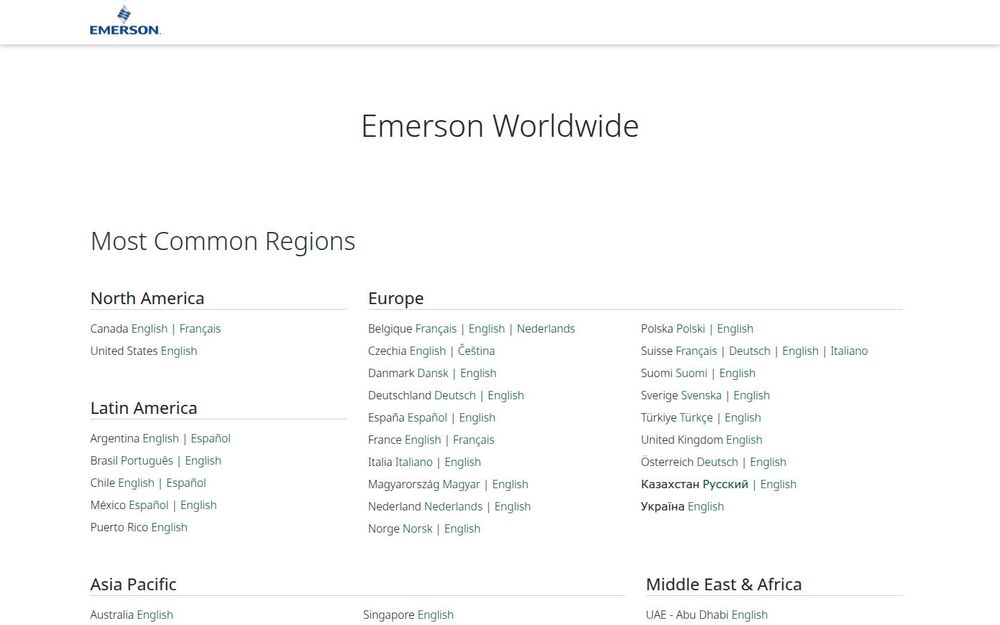Choose Argentina English link
This screenshot has height=625, width=1000.
click(161, 439)
